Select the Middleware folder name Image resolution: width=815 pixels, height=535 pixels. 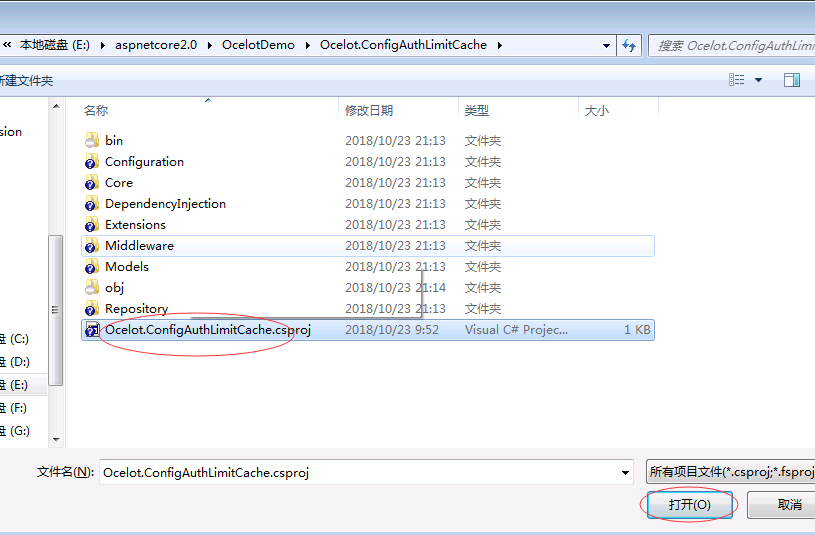click(x=139, y=245)
